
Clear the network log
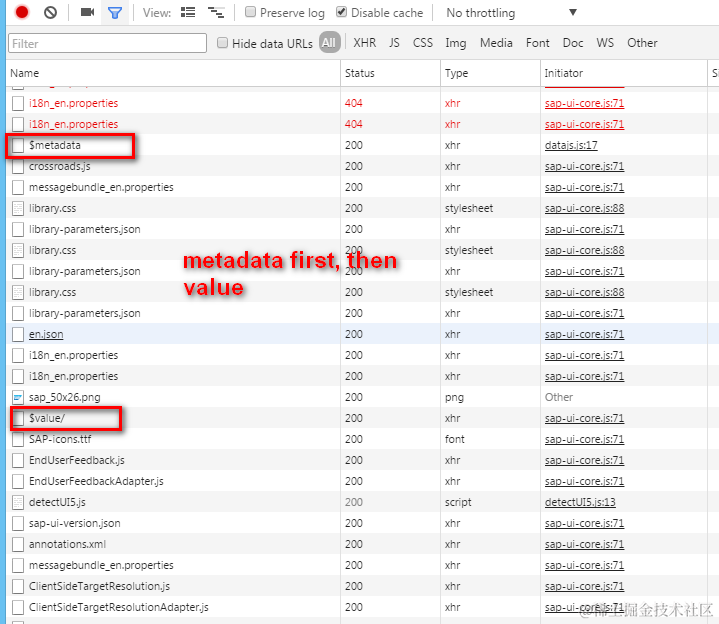(x=50, y=12)
